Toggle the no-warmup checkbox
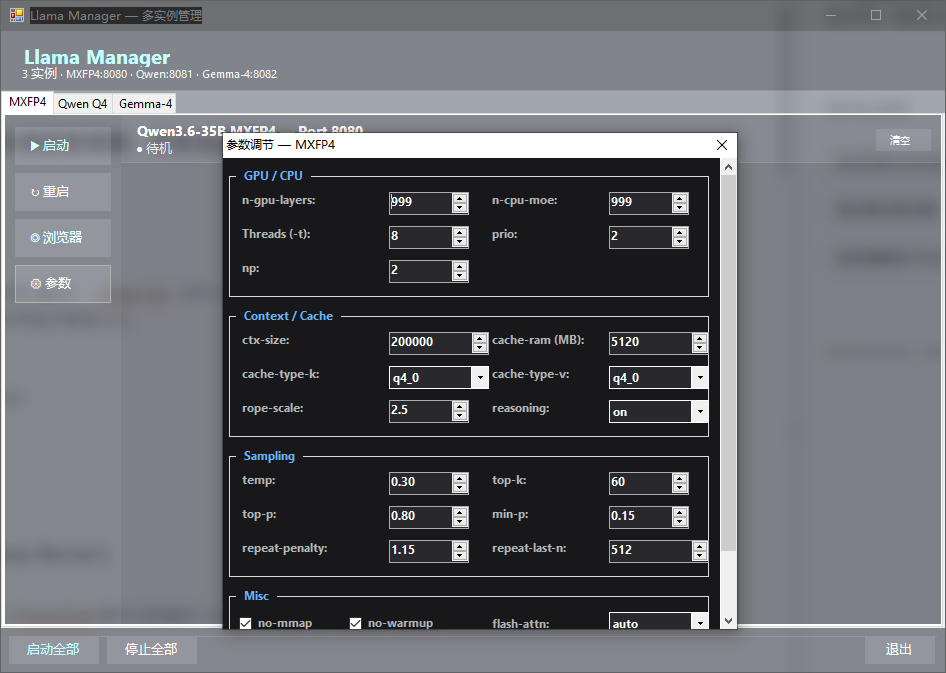 pos(355,623)
